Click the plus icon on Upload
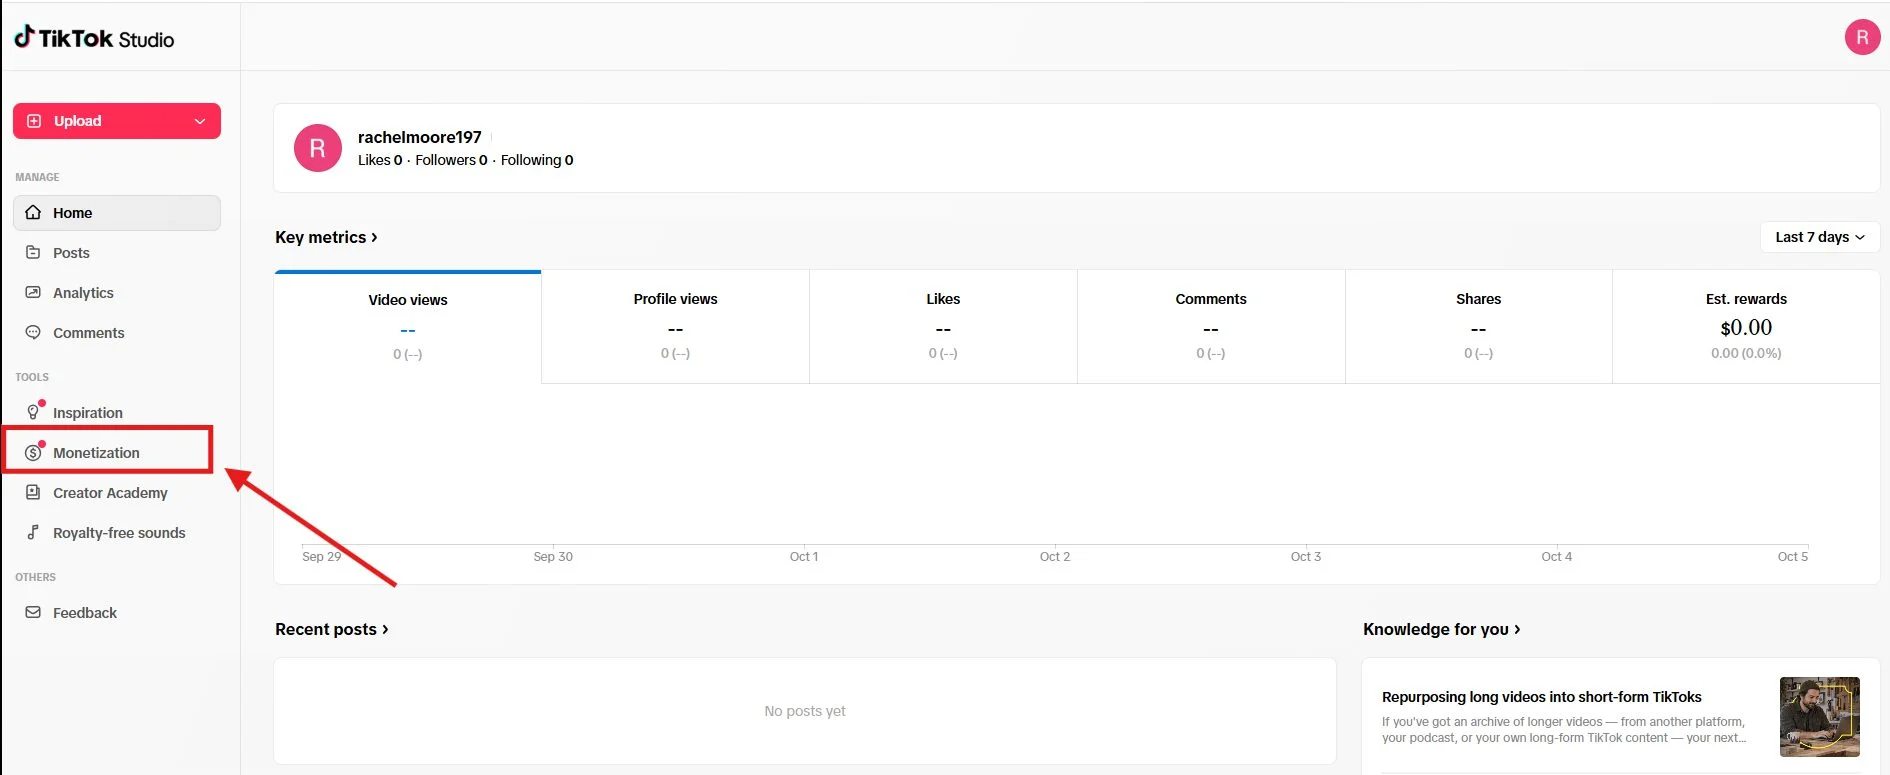1890x775 pixels. [34, 121]
